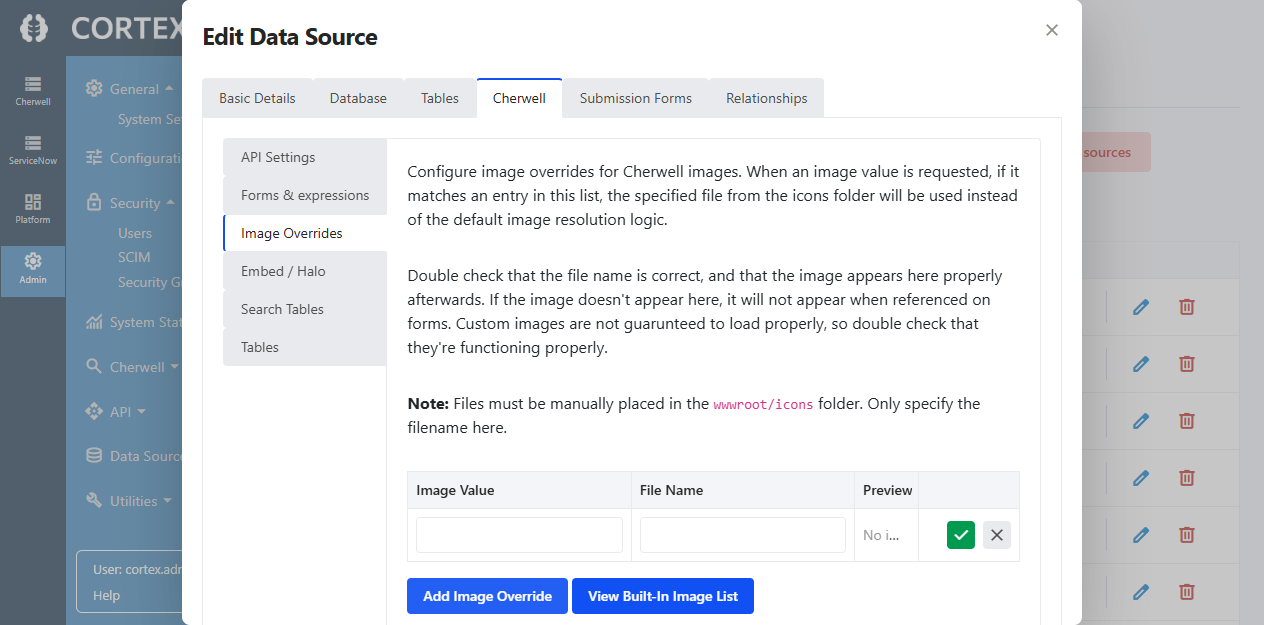This screenshot has width=1264, height=625.
Task: Open SCIM under Security
Action: pyautogui.click(x=134, y=257)
